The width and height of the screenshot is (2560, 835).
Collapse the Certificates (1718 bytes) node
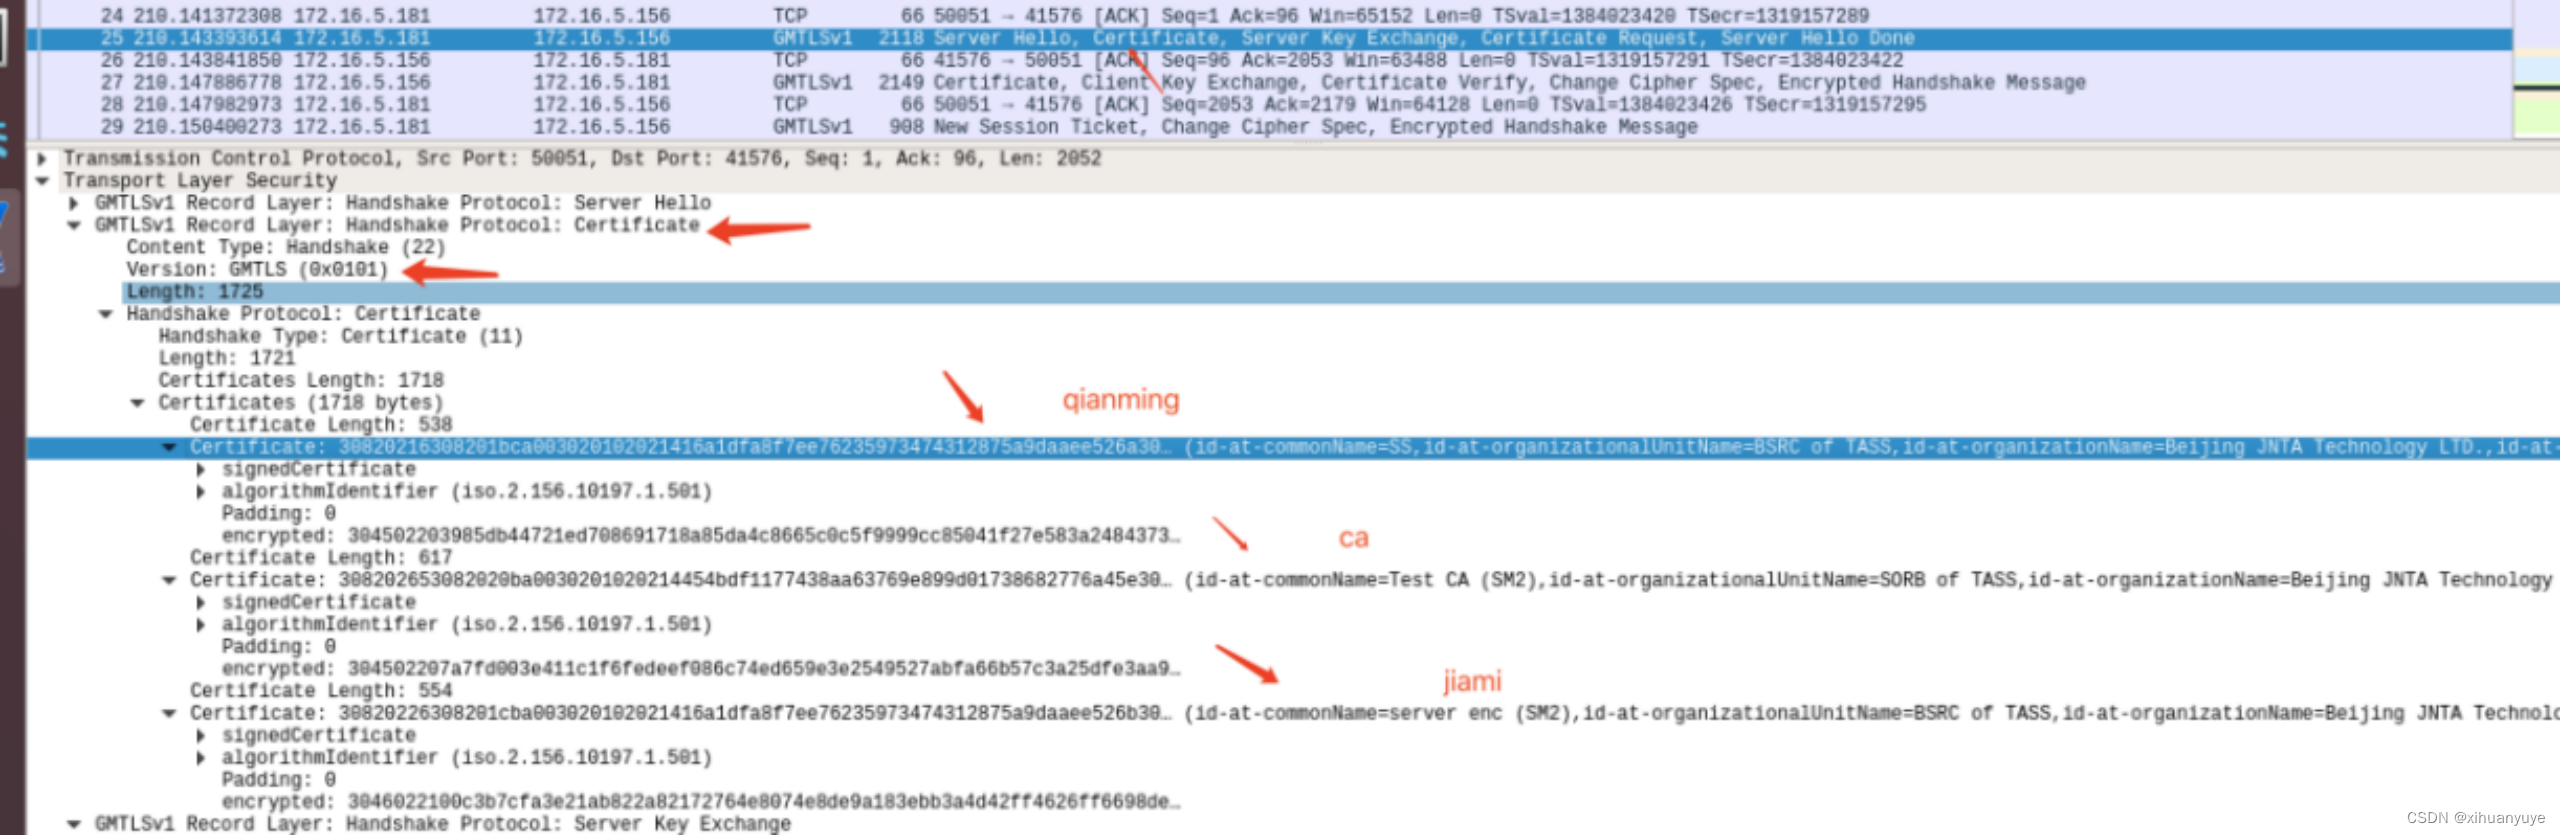tap(137, 403)
